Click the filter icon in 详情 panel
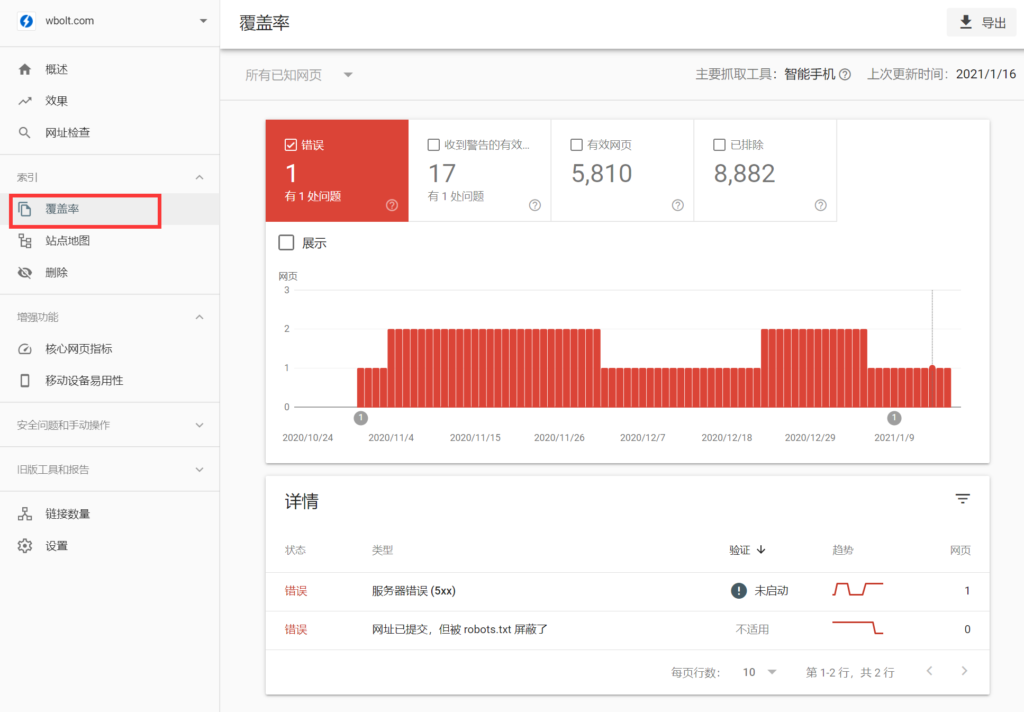 point(962,499)
